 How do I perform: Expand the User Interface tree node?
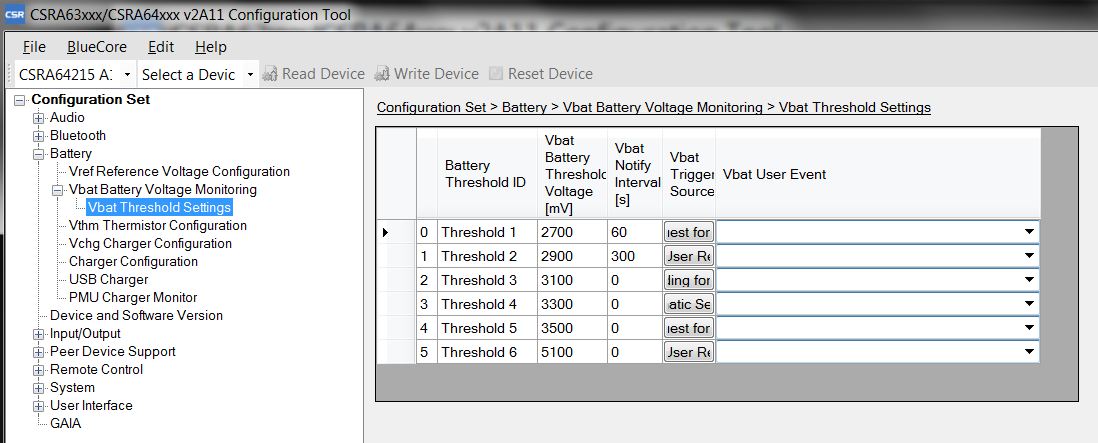39,406
